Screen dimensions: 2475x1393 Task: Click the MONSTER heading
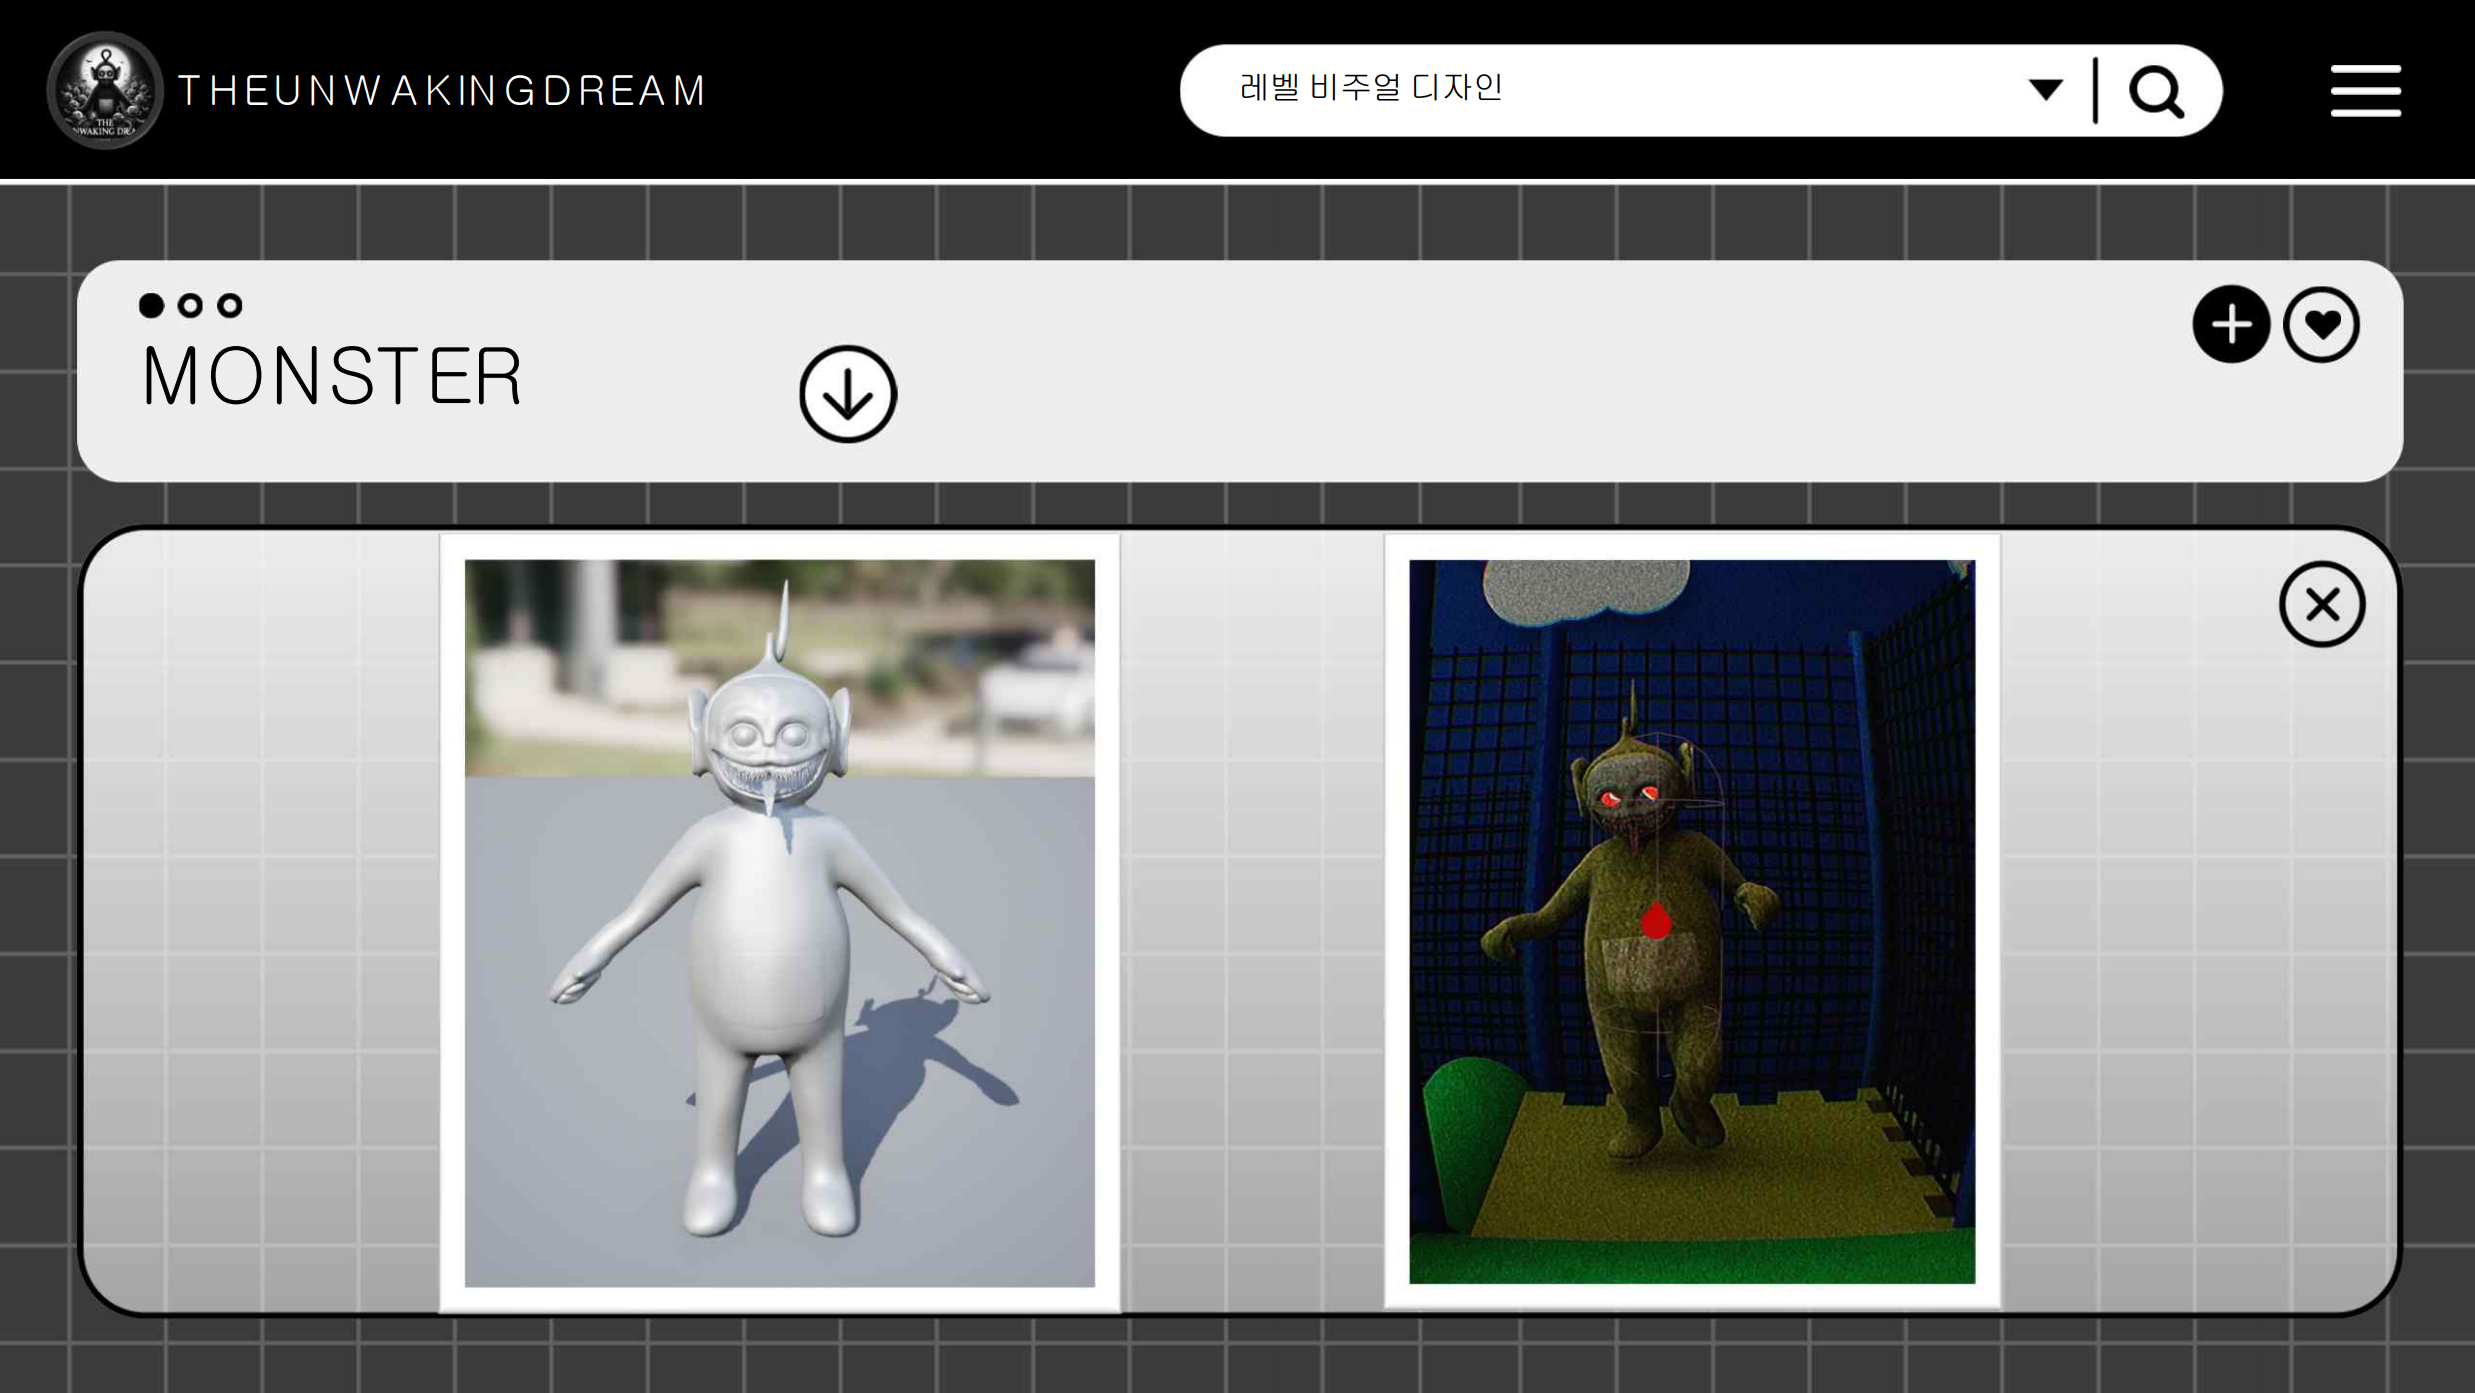point(331,377)
